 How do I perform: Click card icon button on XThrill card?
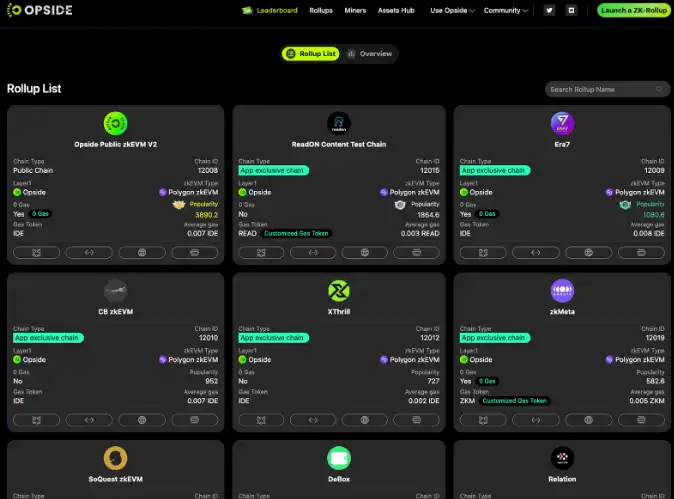pyautogui.click(x=417, y=420)
